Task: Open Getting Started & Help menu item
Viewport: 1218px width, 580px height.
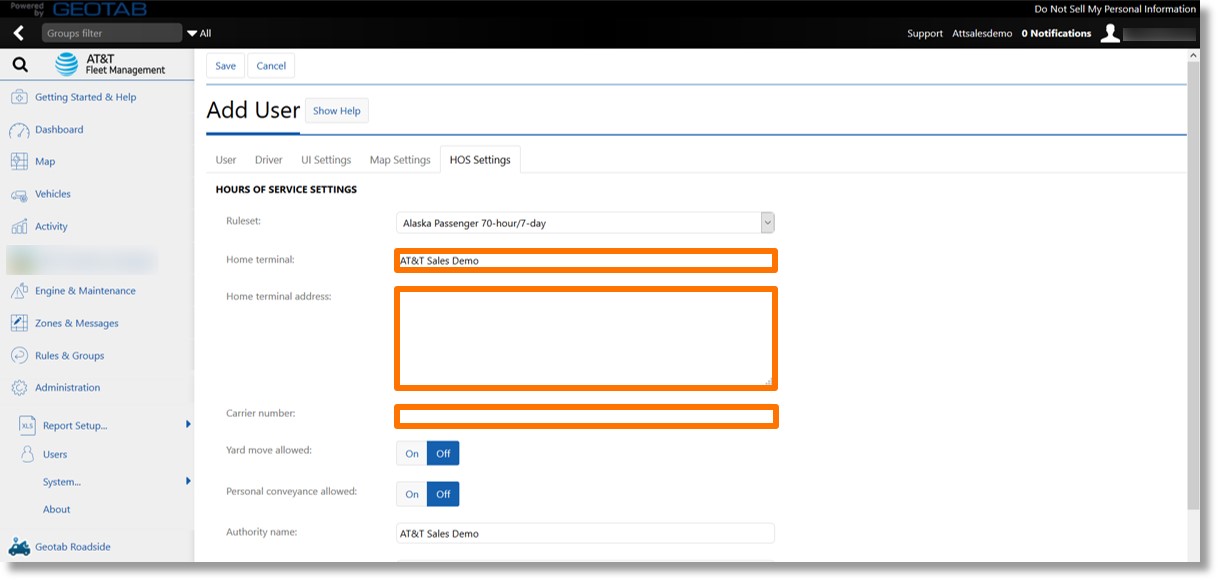Action: click(x=86, y=98)
